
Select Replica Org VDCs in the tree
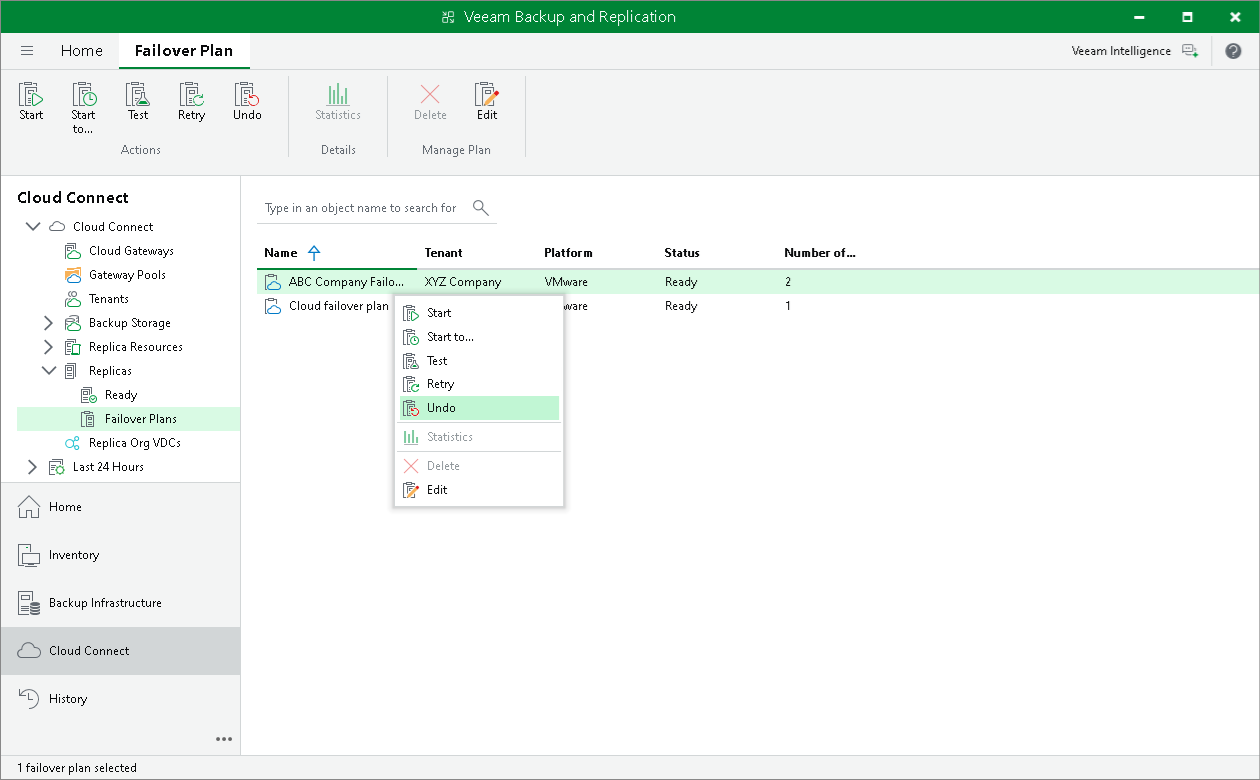pyautogui.click(x=134, y=443)
